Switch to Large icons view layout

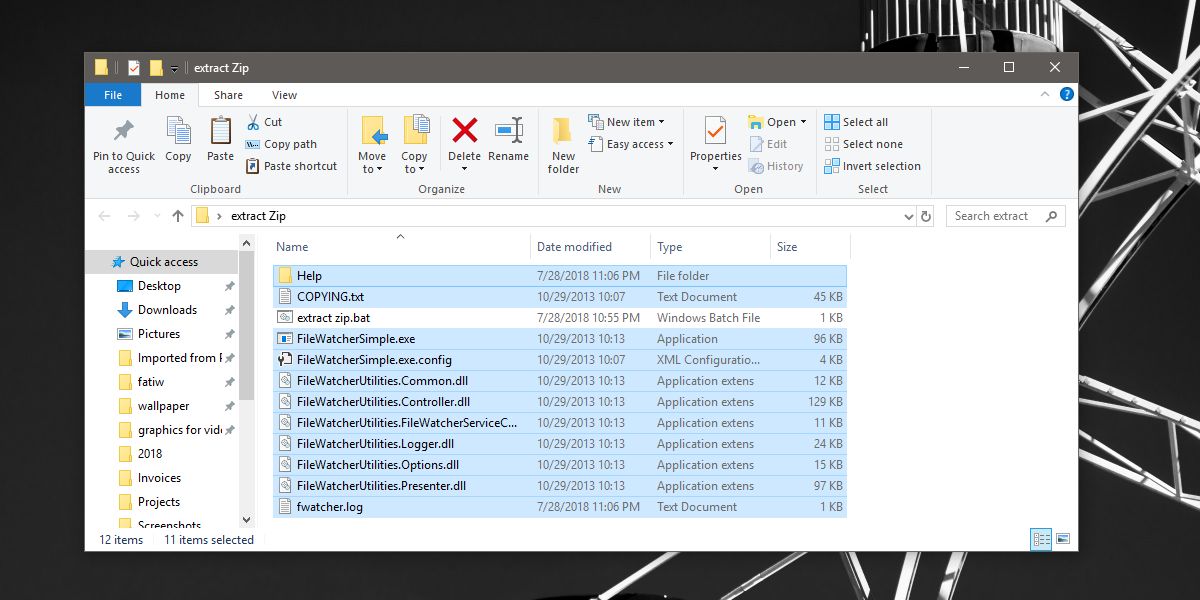click(1063, 539)
